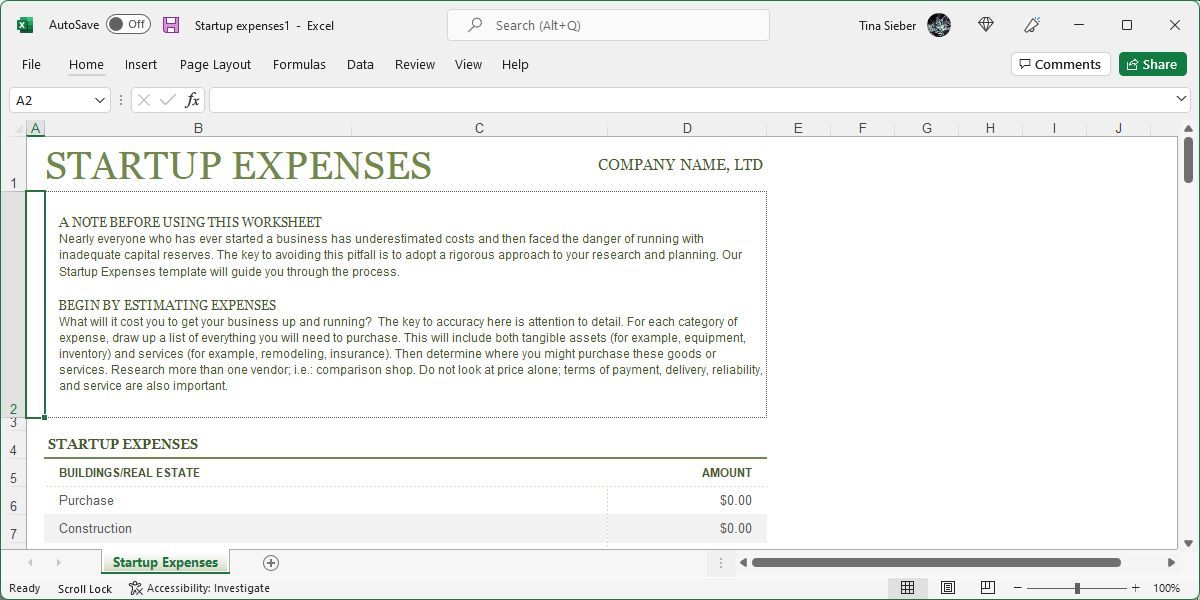Click the Save icon in title bar
The height and width of the screenshot is (600, 1200).
coord(170,25)
